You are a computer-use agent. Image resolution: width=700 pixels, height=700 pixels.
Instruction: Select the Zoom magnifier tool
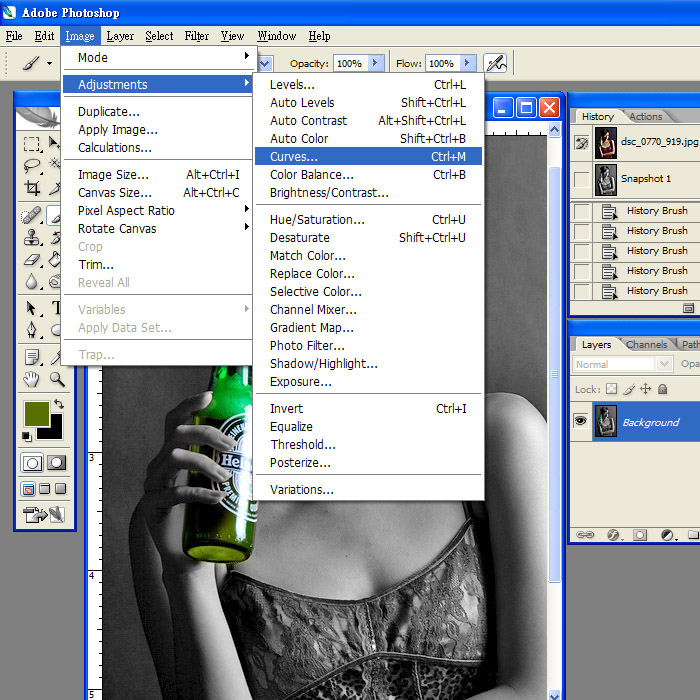(x=57, y=378)
